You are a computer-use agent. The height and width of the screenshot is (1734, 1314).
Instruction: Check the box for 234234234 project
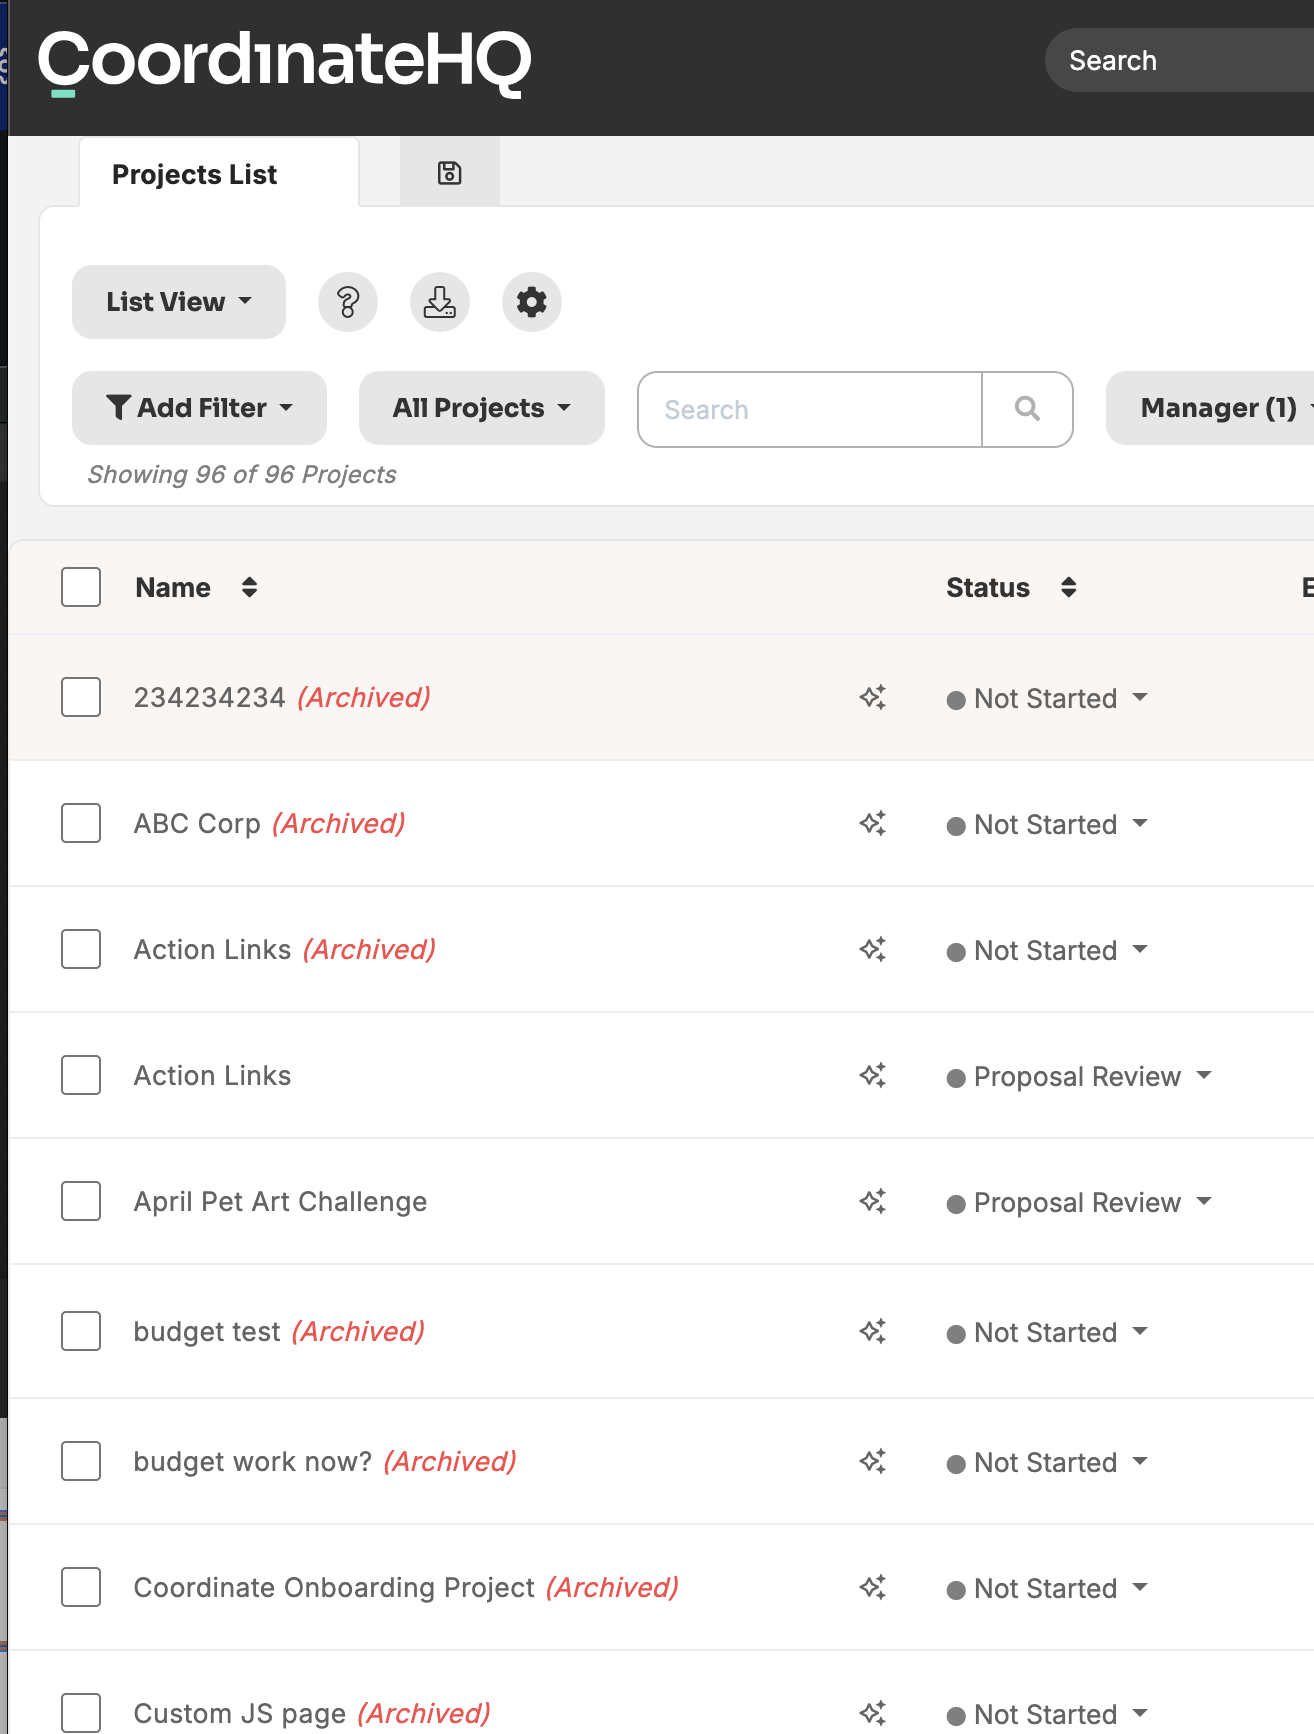click(81, 697)
